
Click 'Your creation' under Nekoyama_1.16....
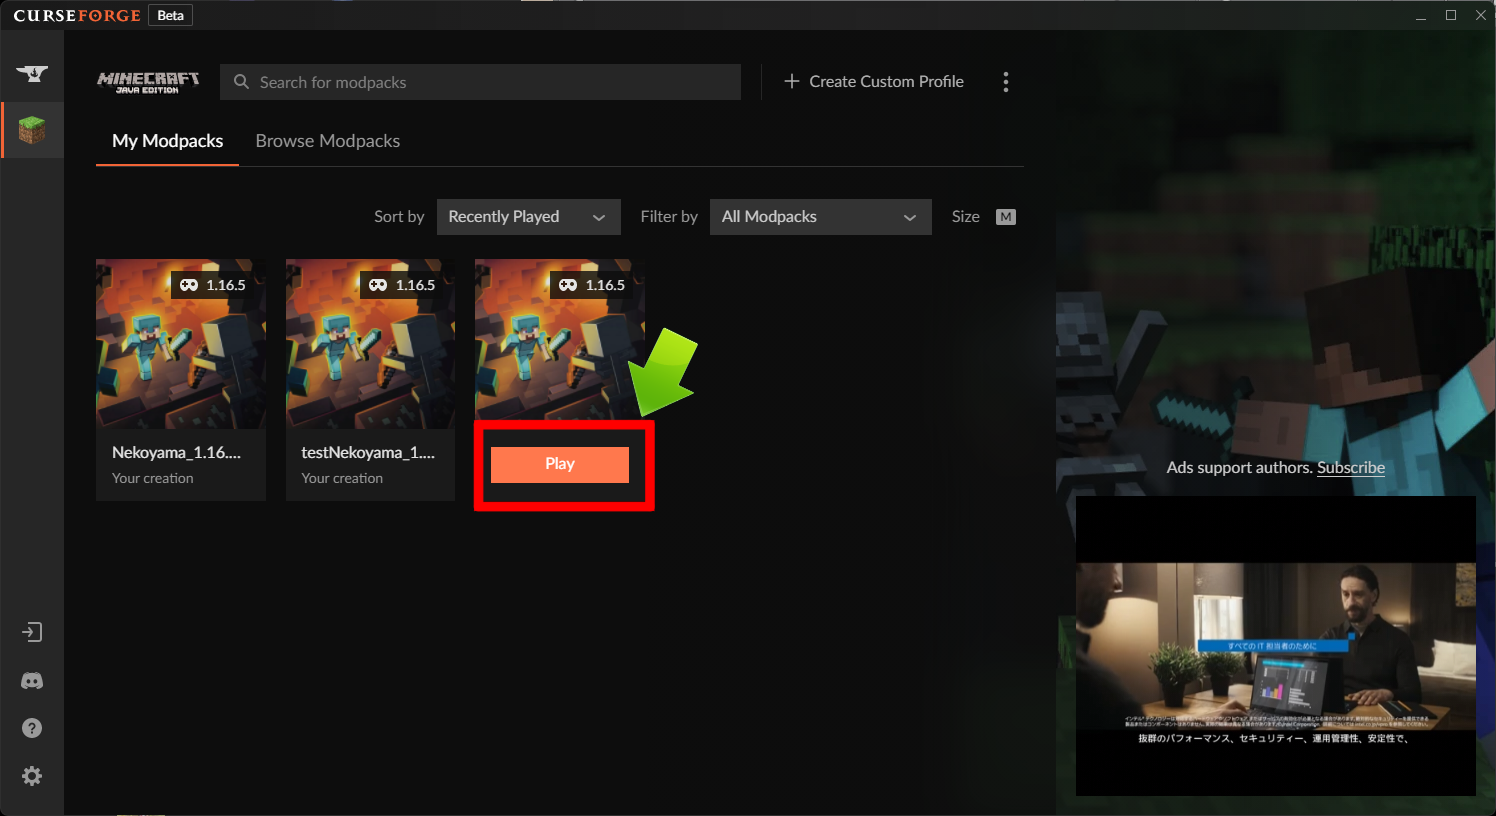153,478
